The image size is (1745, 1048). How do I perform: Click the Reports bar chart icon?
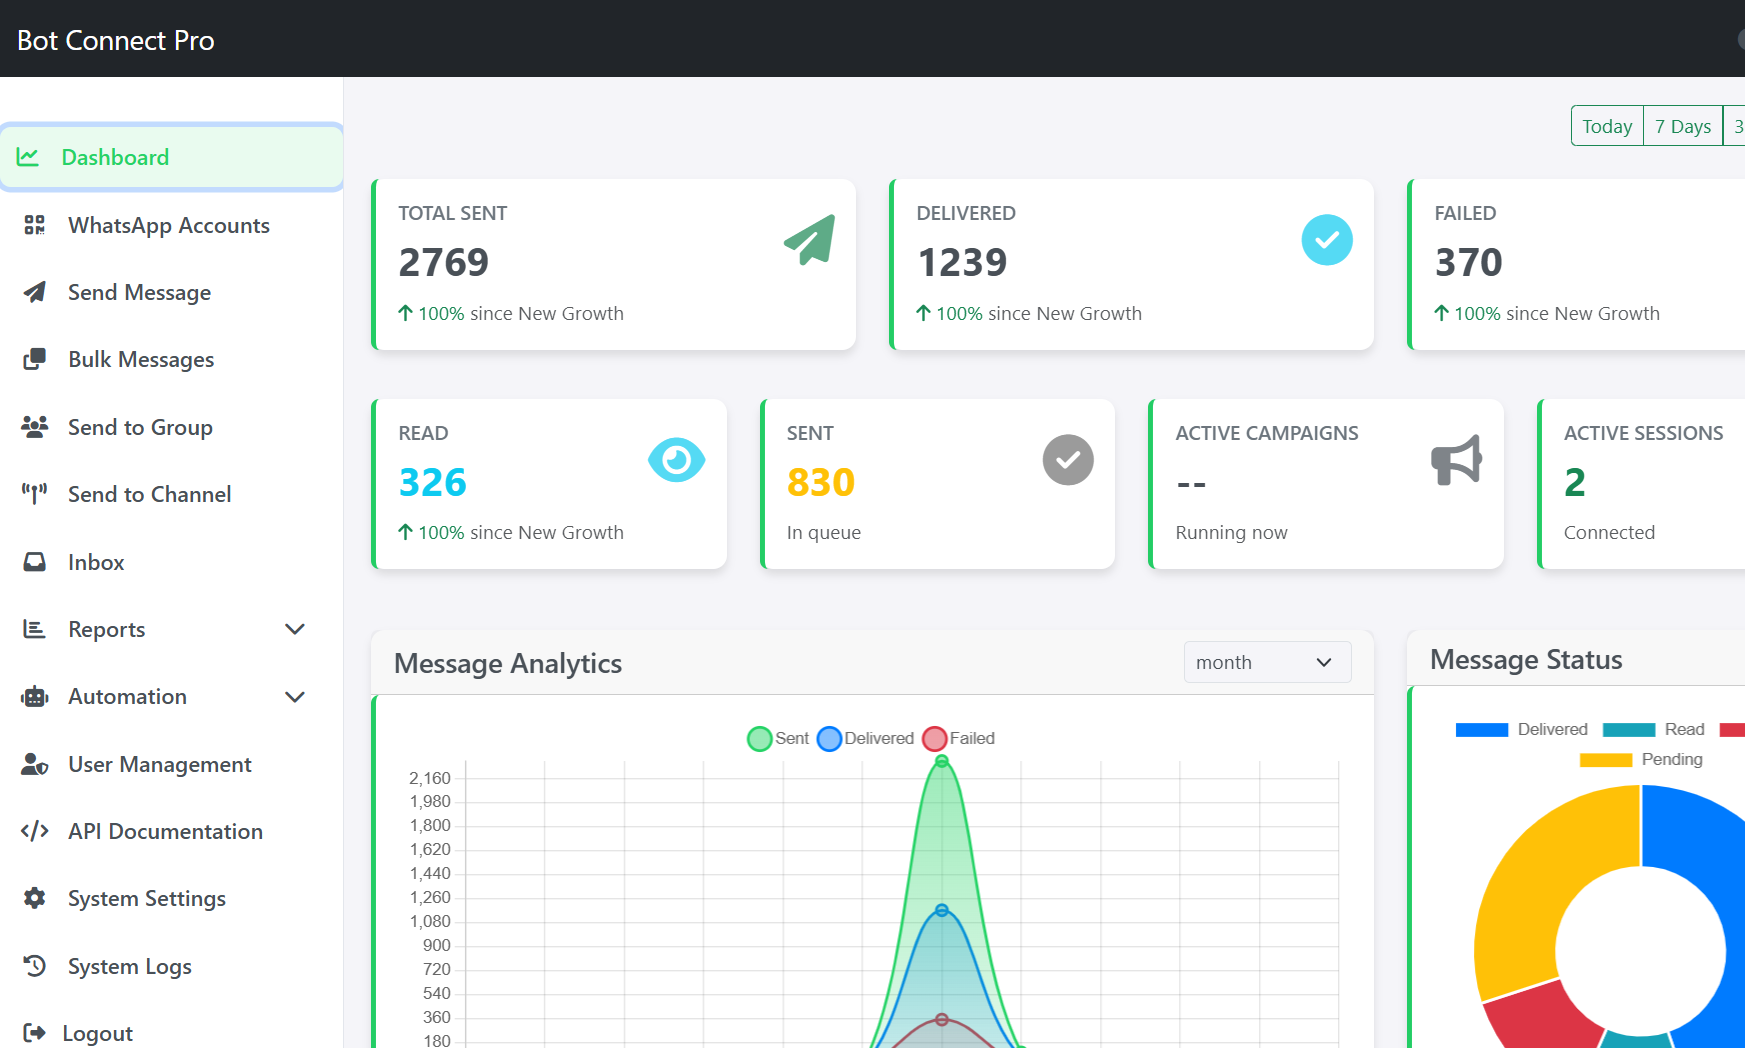35,629
